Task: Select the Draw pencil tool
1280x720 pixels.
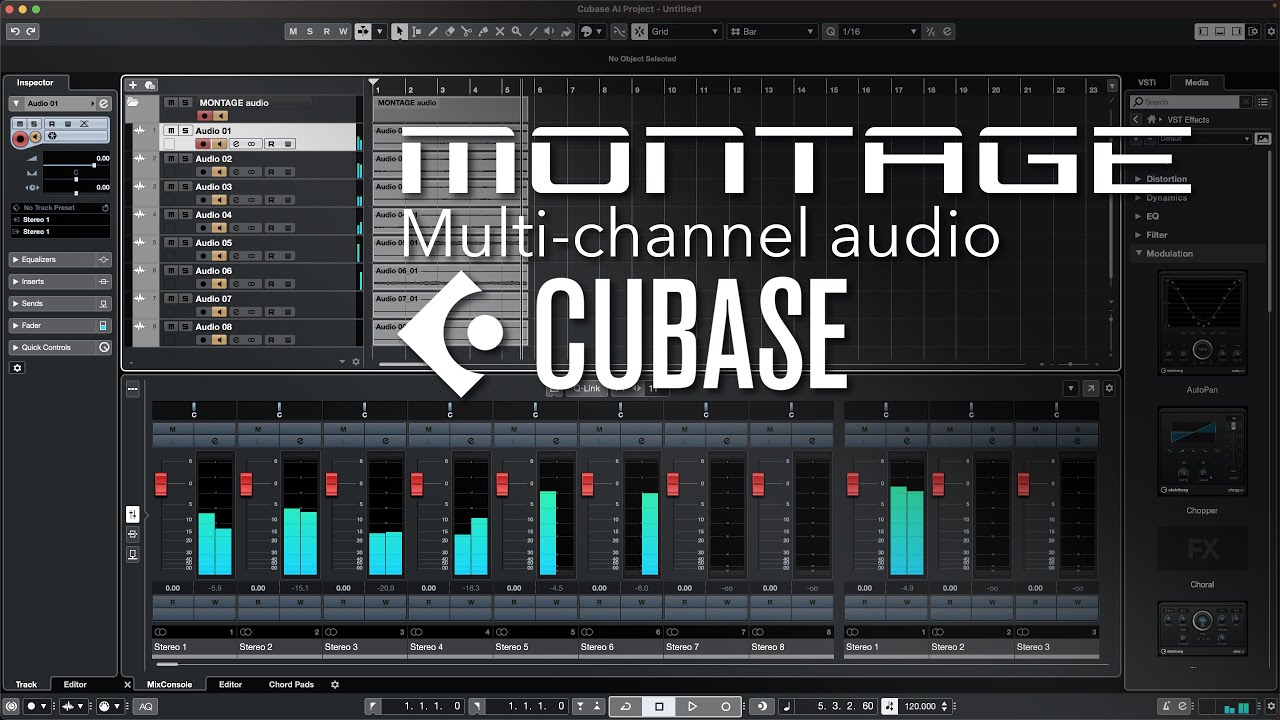Action: (x=433, y=32)
